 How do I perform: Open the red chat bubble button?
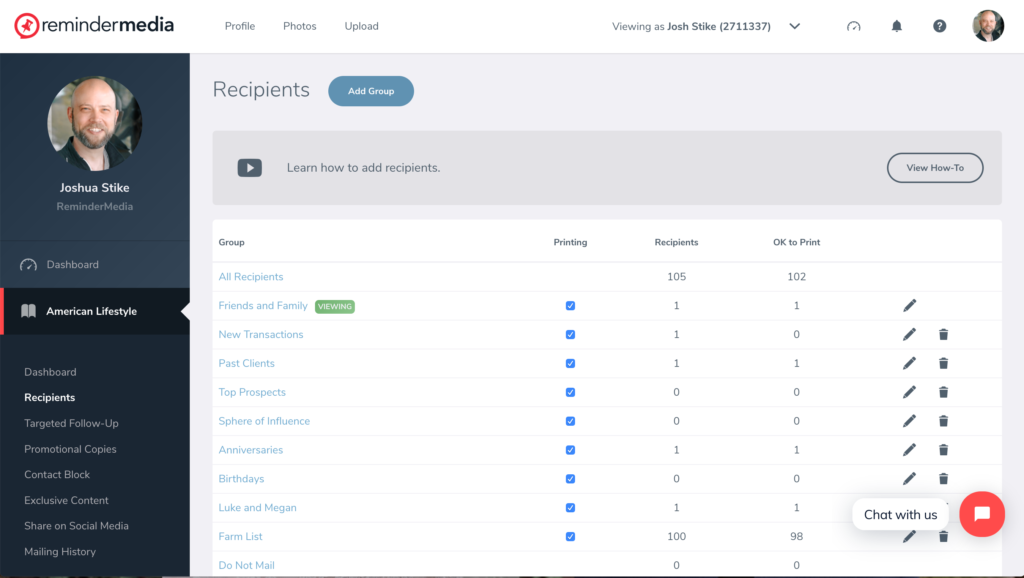(x=981, y=514)
